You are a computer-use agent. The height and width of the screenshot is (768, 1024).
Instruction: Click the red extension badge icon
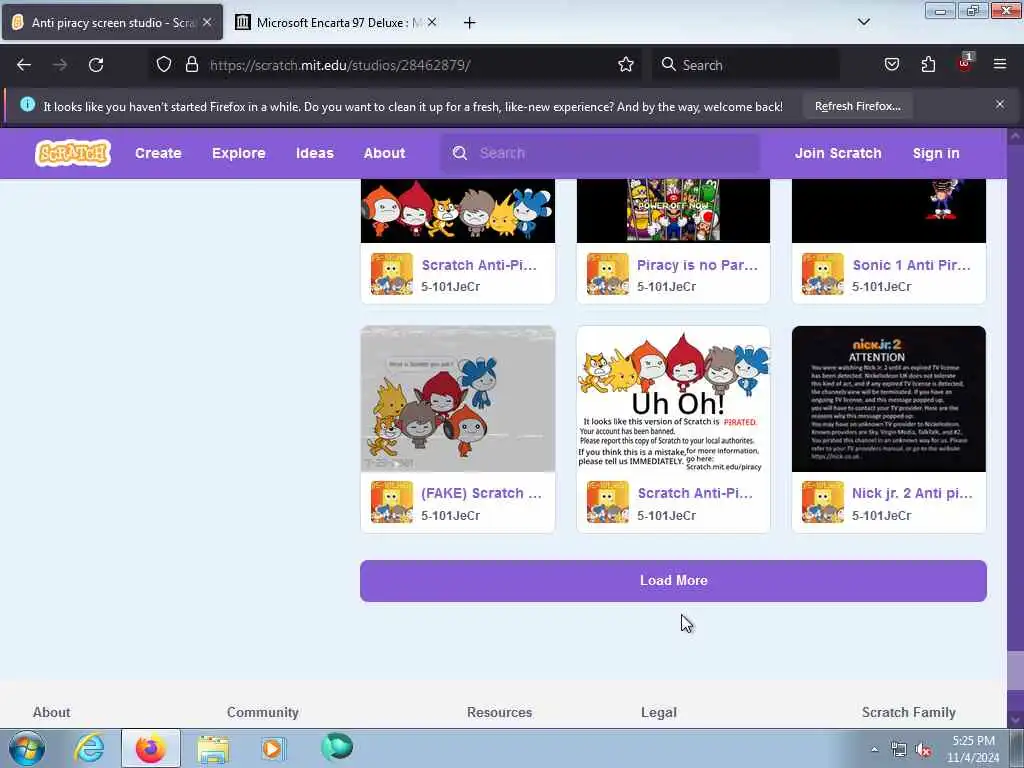pos(965,63)
